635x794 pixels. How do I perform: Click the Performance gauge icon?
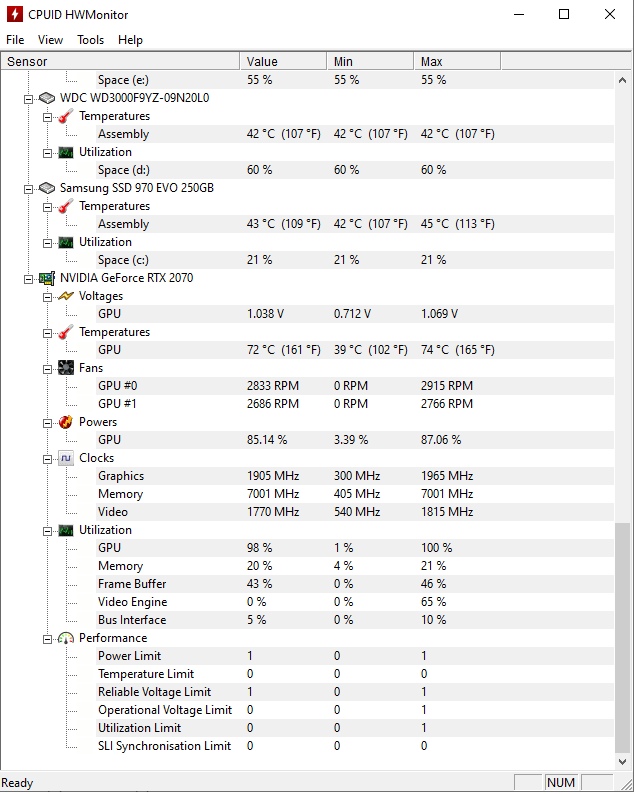(x=66, y=638)
